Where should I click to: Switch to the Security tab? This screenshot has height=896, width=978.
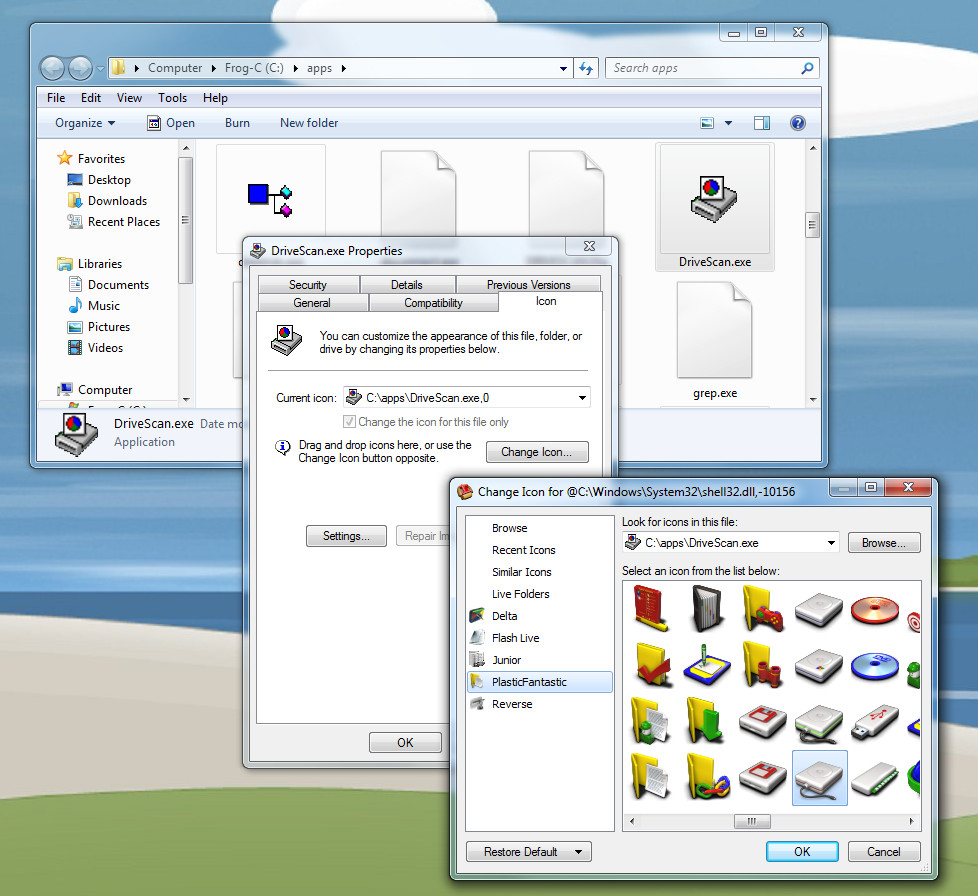click(307, 285)
